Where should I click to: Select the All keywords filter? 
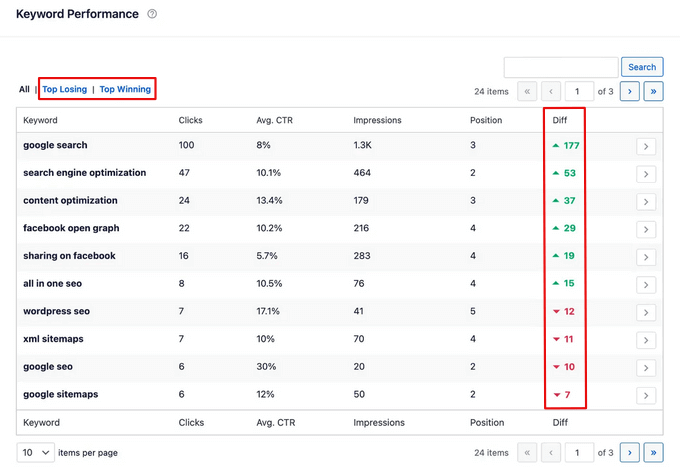[24, 89]
